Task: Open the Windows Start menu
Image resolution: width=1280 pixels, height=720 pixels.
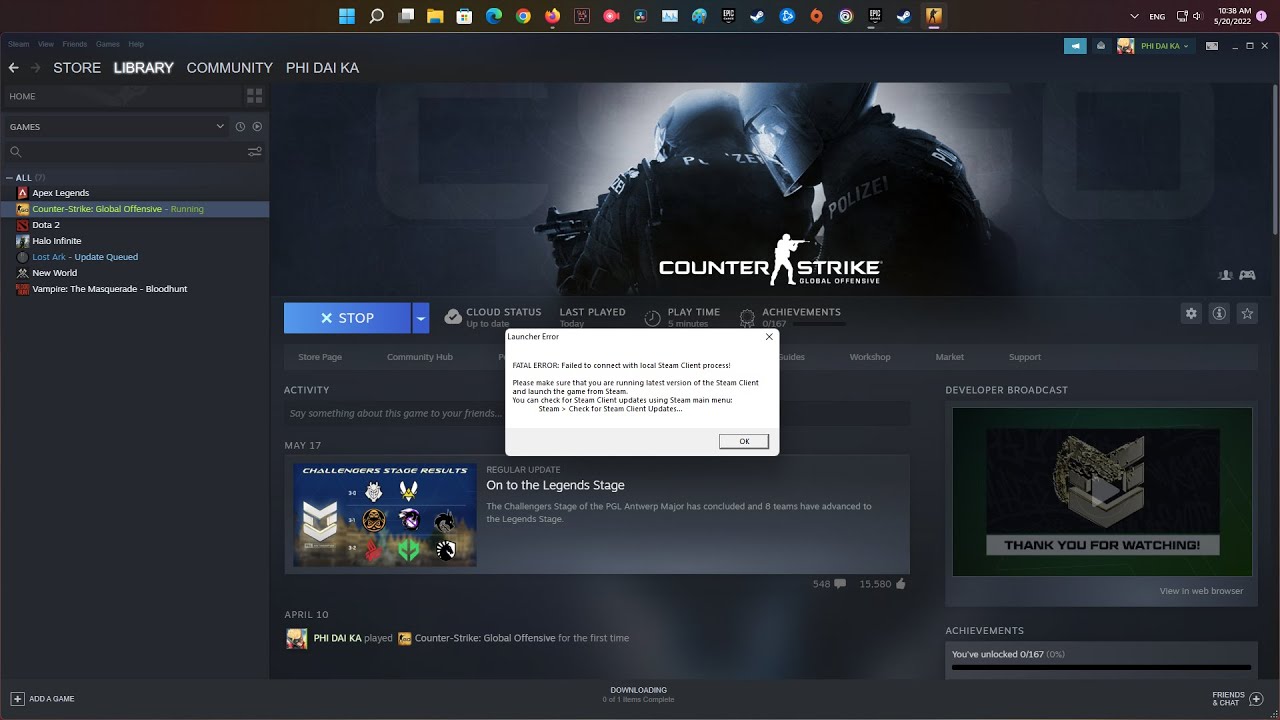Action: pos(347,16)
